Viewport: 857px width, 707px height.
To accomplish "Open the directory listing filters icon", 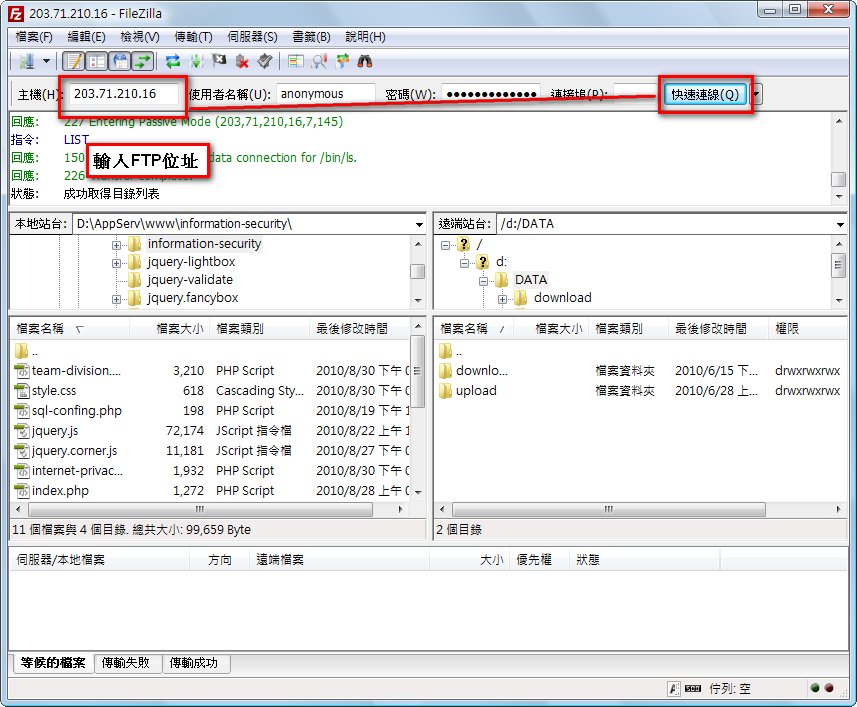I will (296, 61).
